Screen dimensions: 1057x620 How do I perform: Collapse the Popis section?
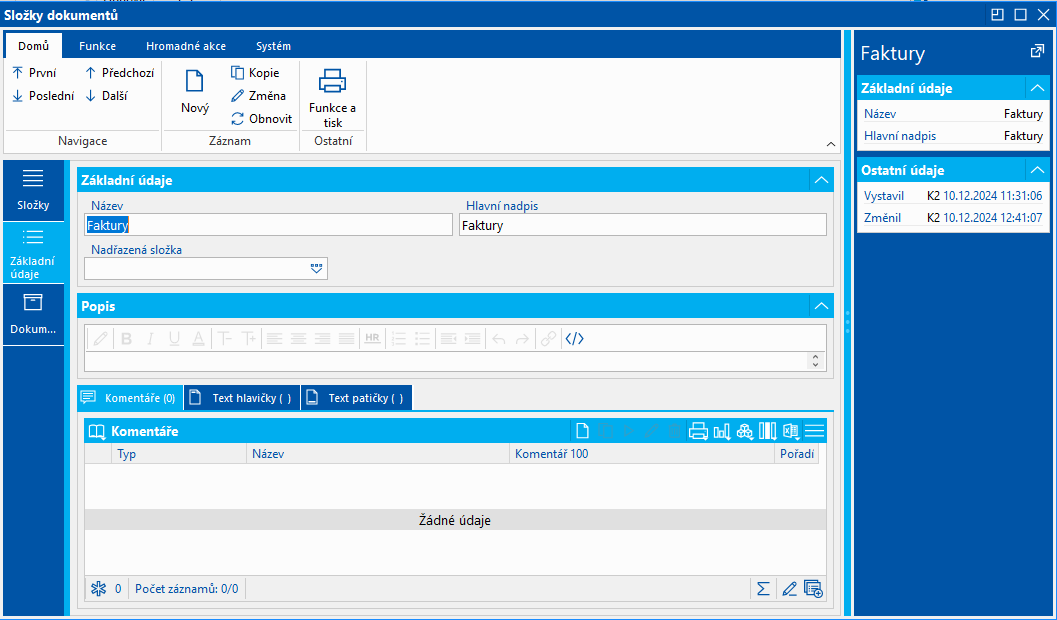pyautogui.click(x=821, y=306)
